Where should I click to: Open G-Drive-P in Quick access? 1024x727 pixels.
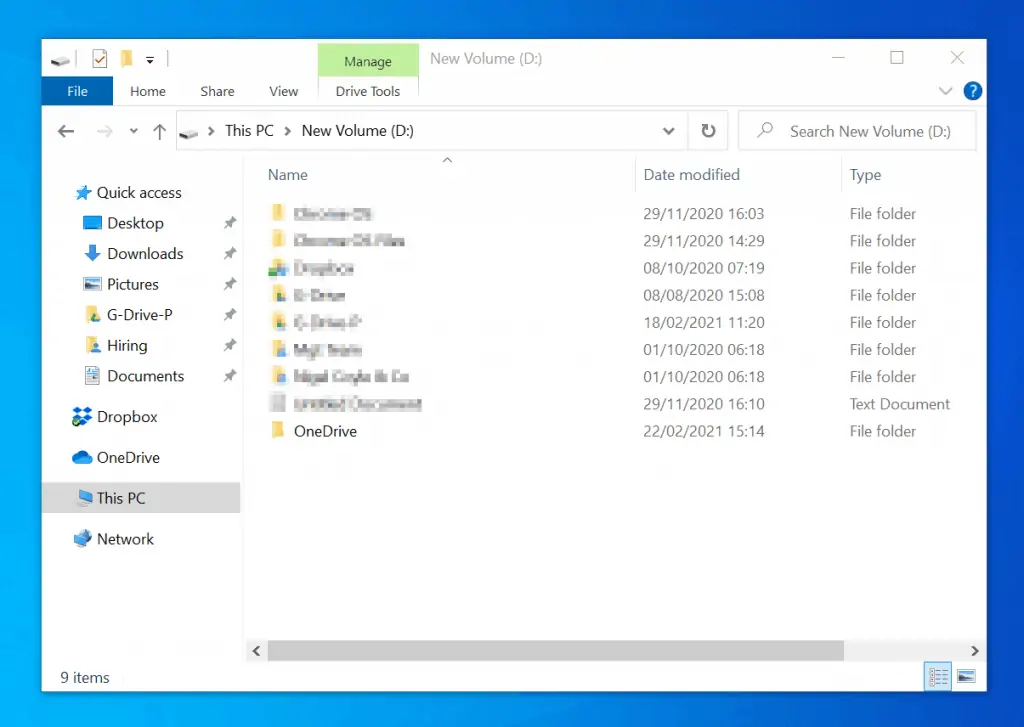pos(139,315)
